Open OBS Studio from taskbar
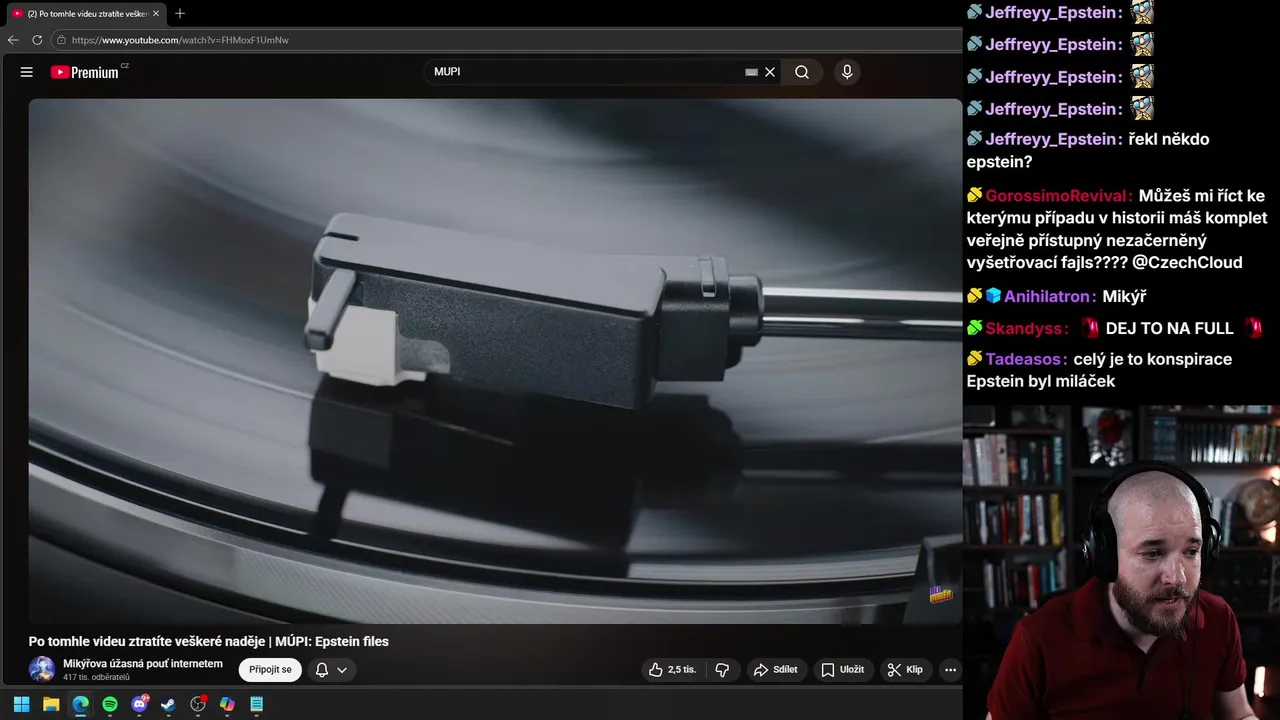This screenshot has width=1280, height=720. click(198, 704)
